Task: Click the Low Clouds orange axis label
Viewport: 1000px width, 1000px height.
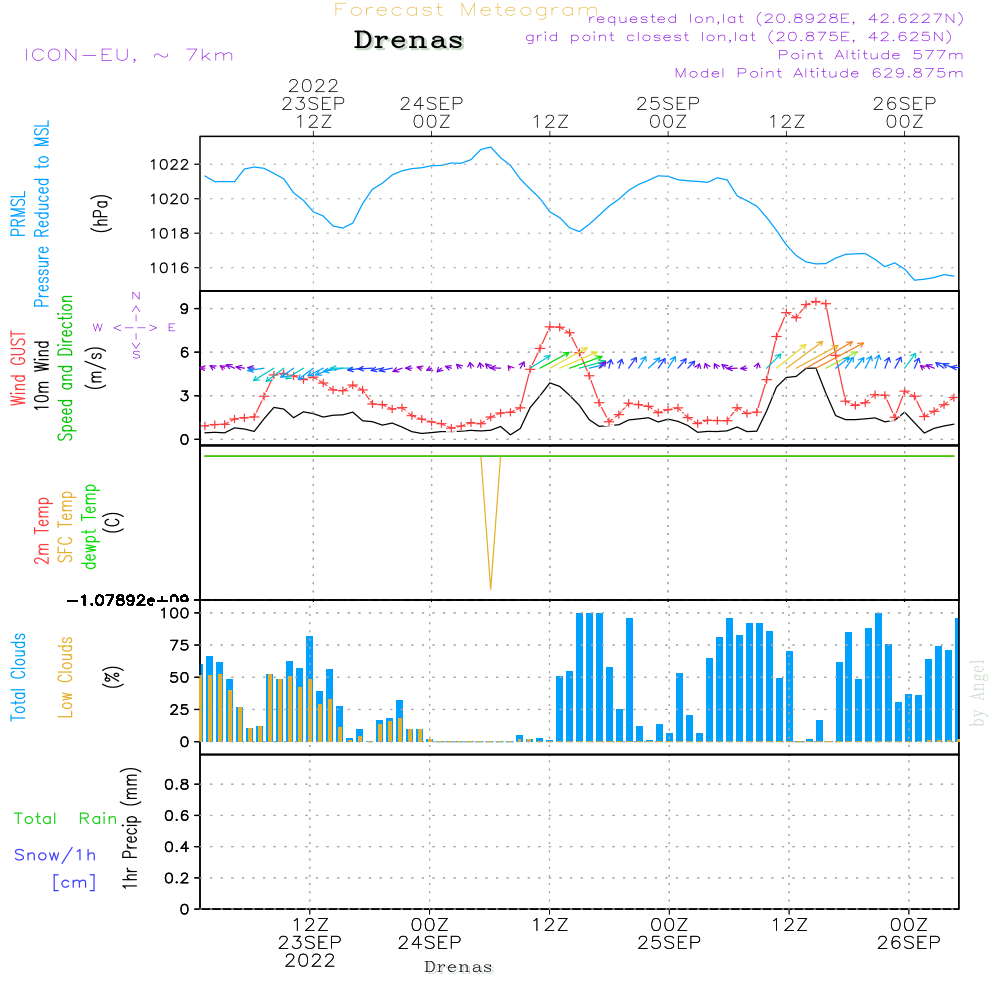Action: tap(66, 677)
